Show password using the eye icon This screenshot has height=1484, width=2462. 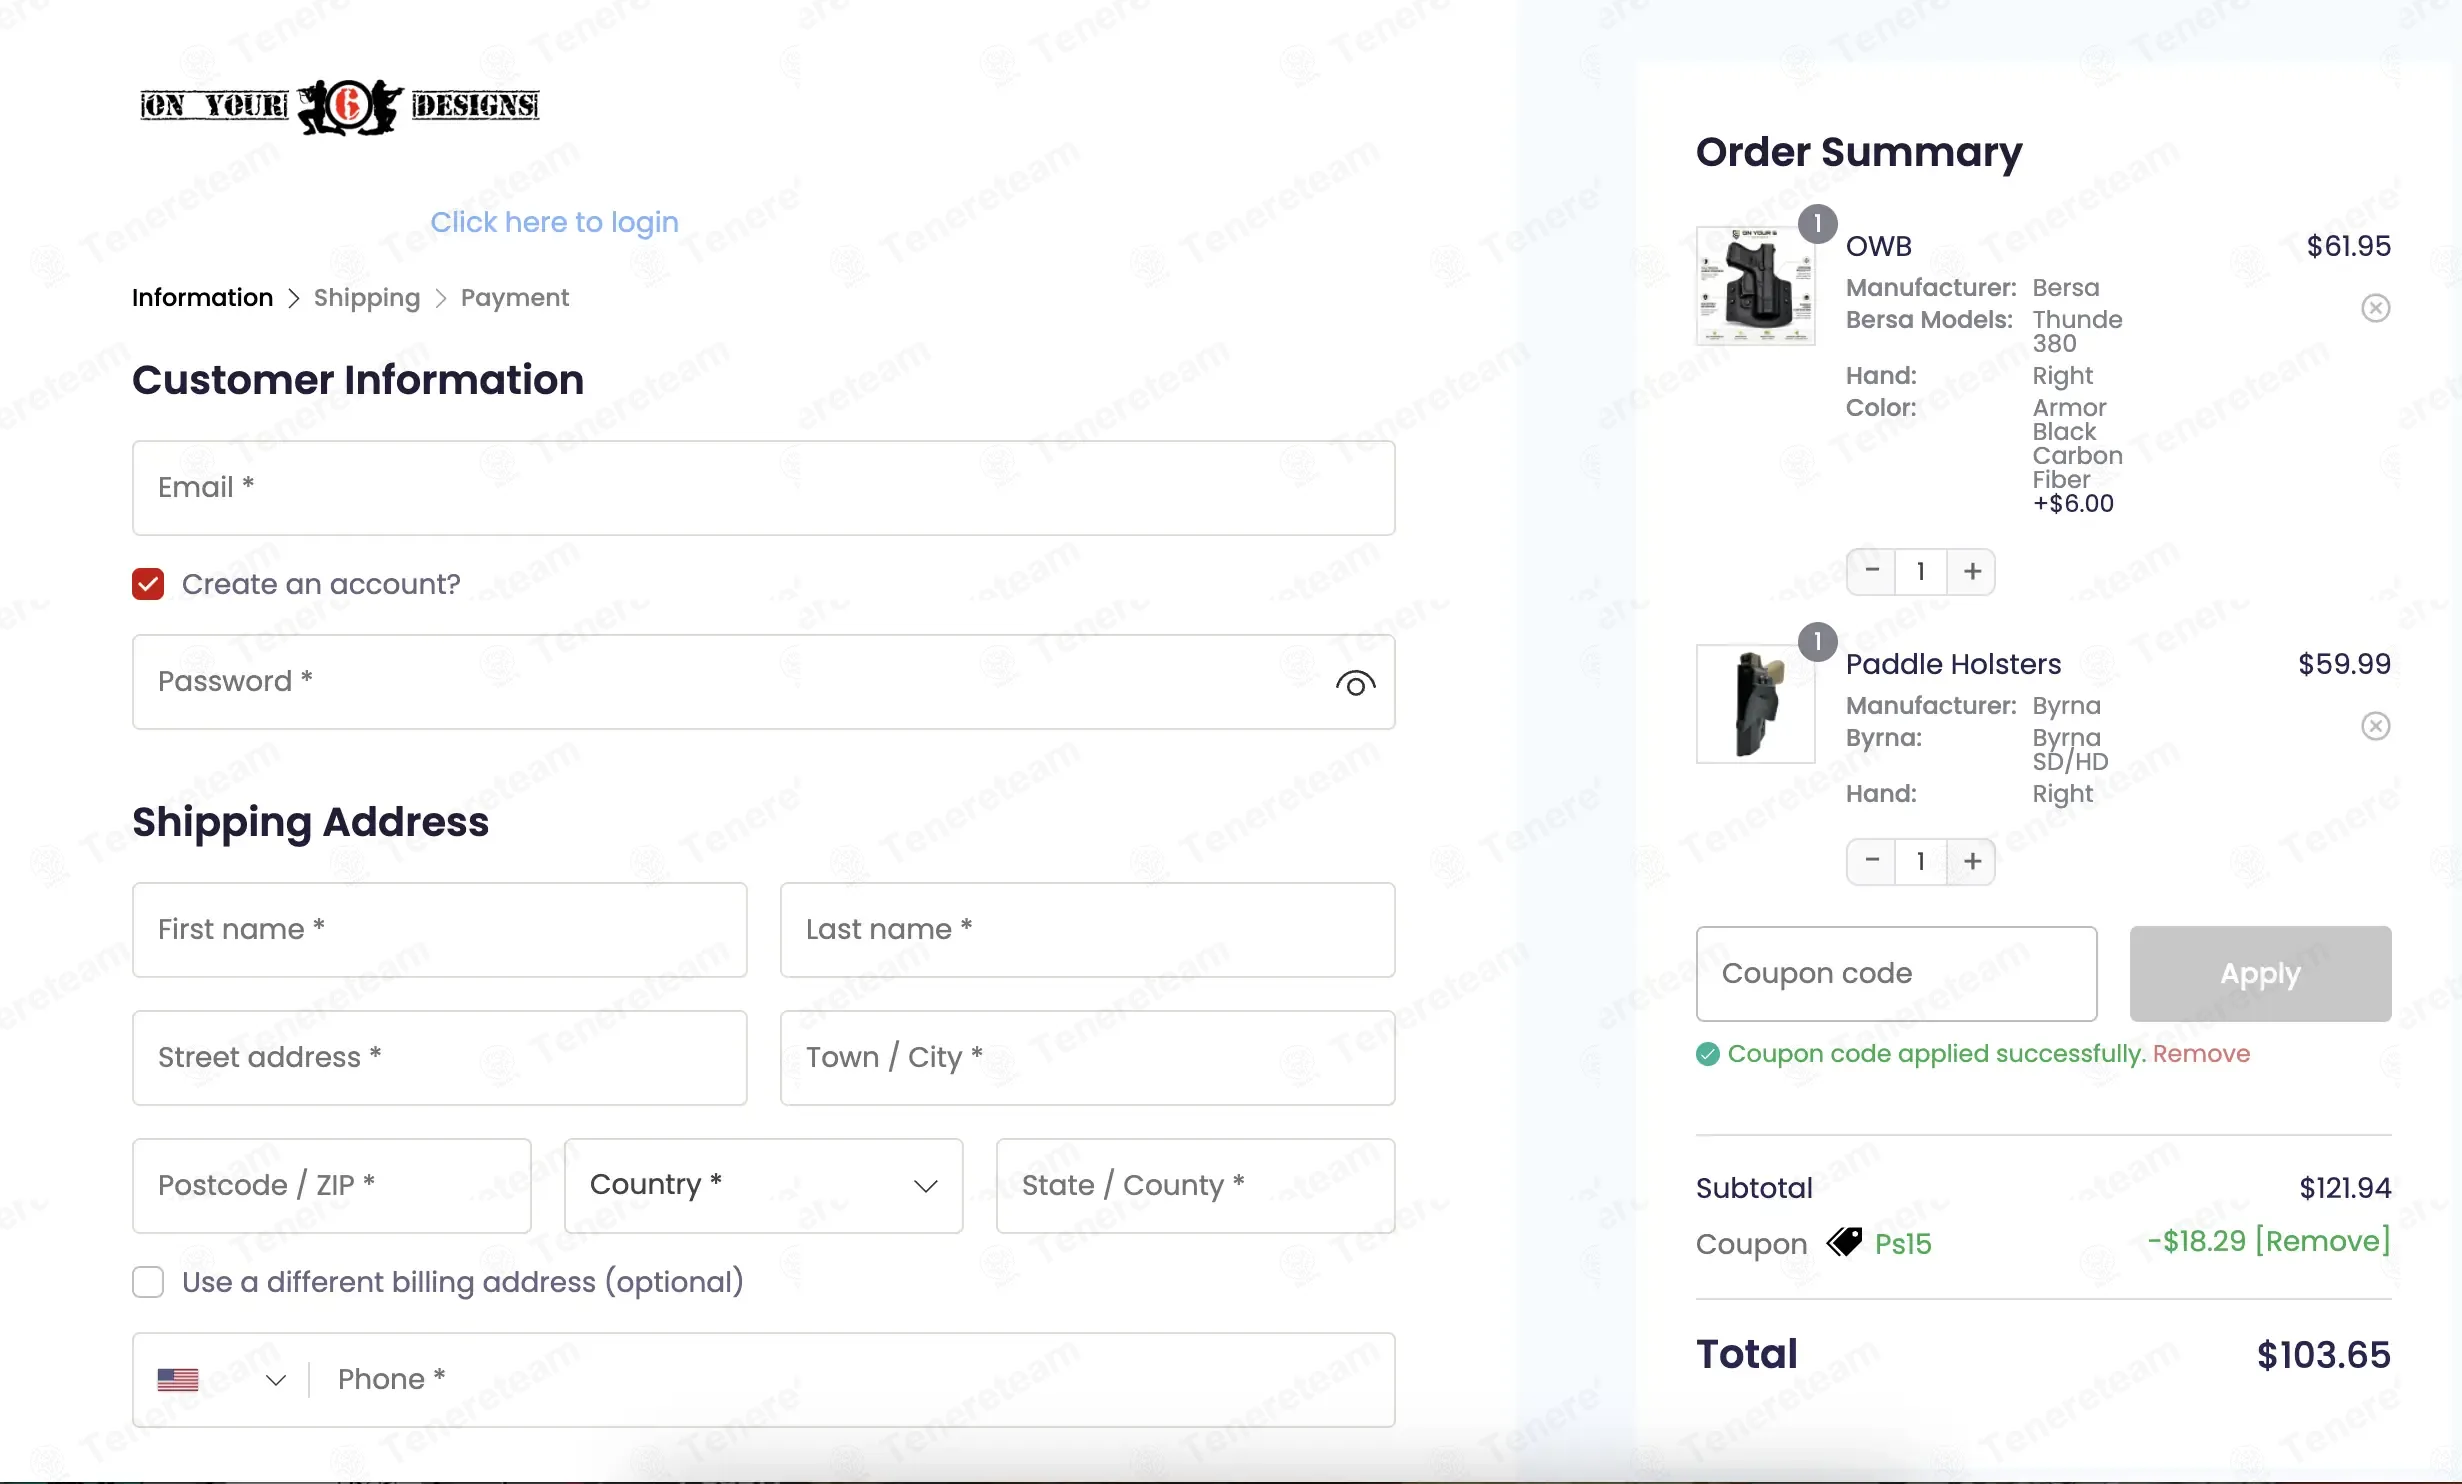(1355, 684)
